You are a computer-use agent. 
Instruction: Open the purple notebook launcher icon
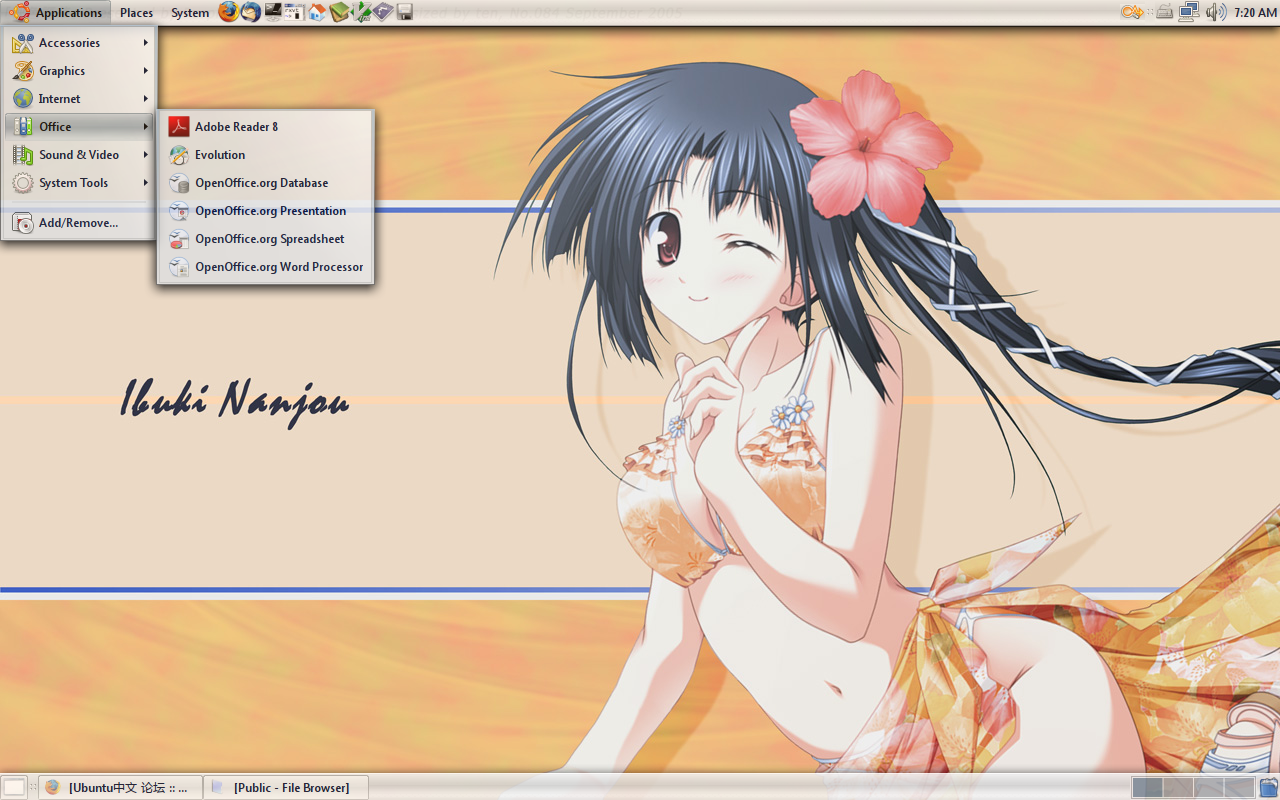[383, 12]
